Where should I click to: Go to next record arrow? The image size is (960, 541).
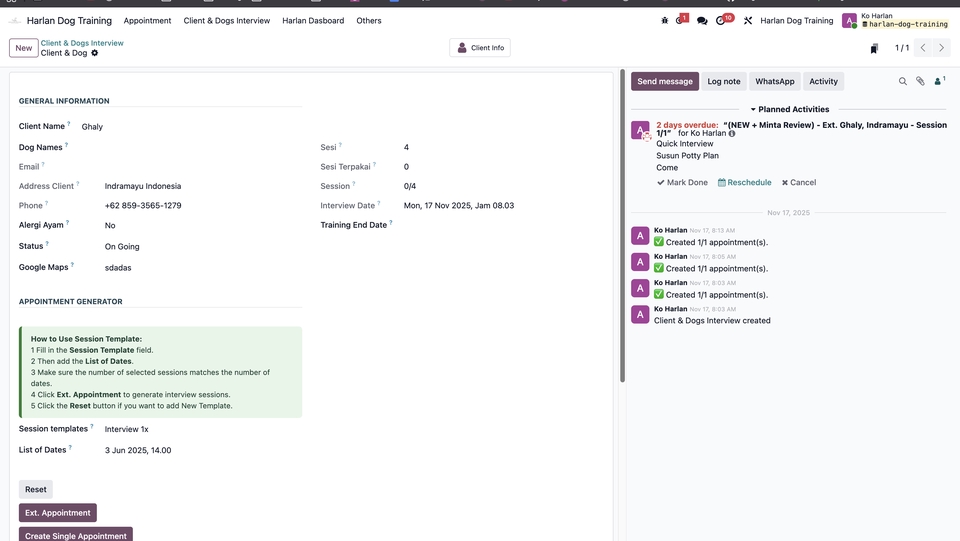(942, 48)
